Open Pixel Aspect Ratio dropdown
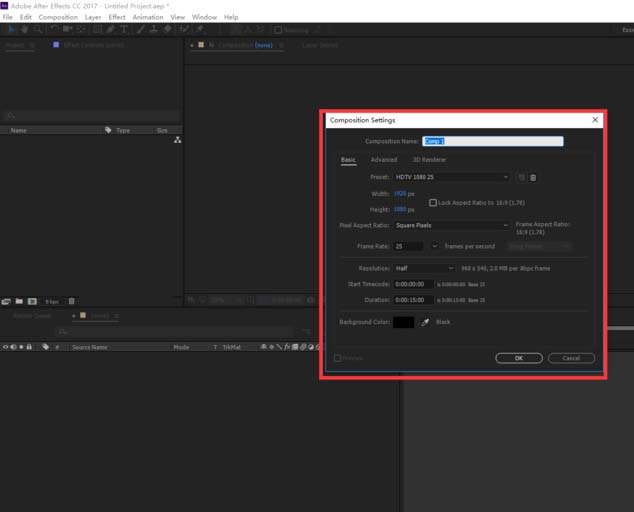 click(451, 225)
